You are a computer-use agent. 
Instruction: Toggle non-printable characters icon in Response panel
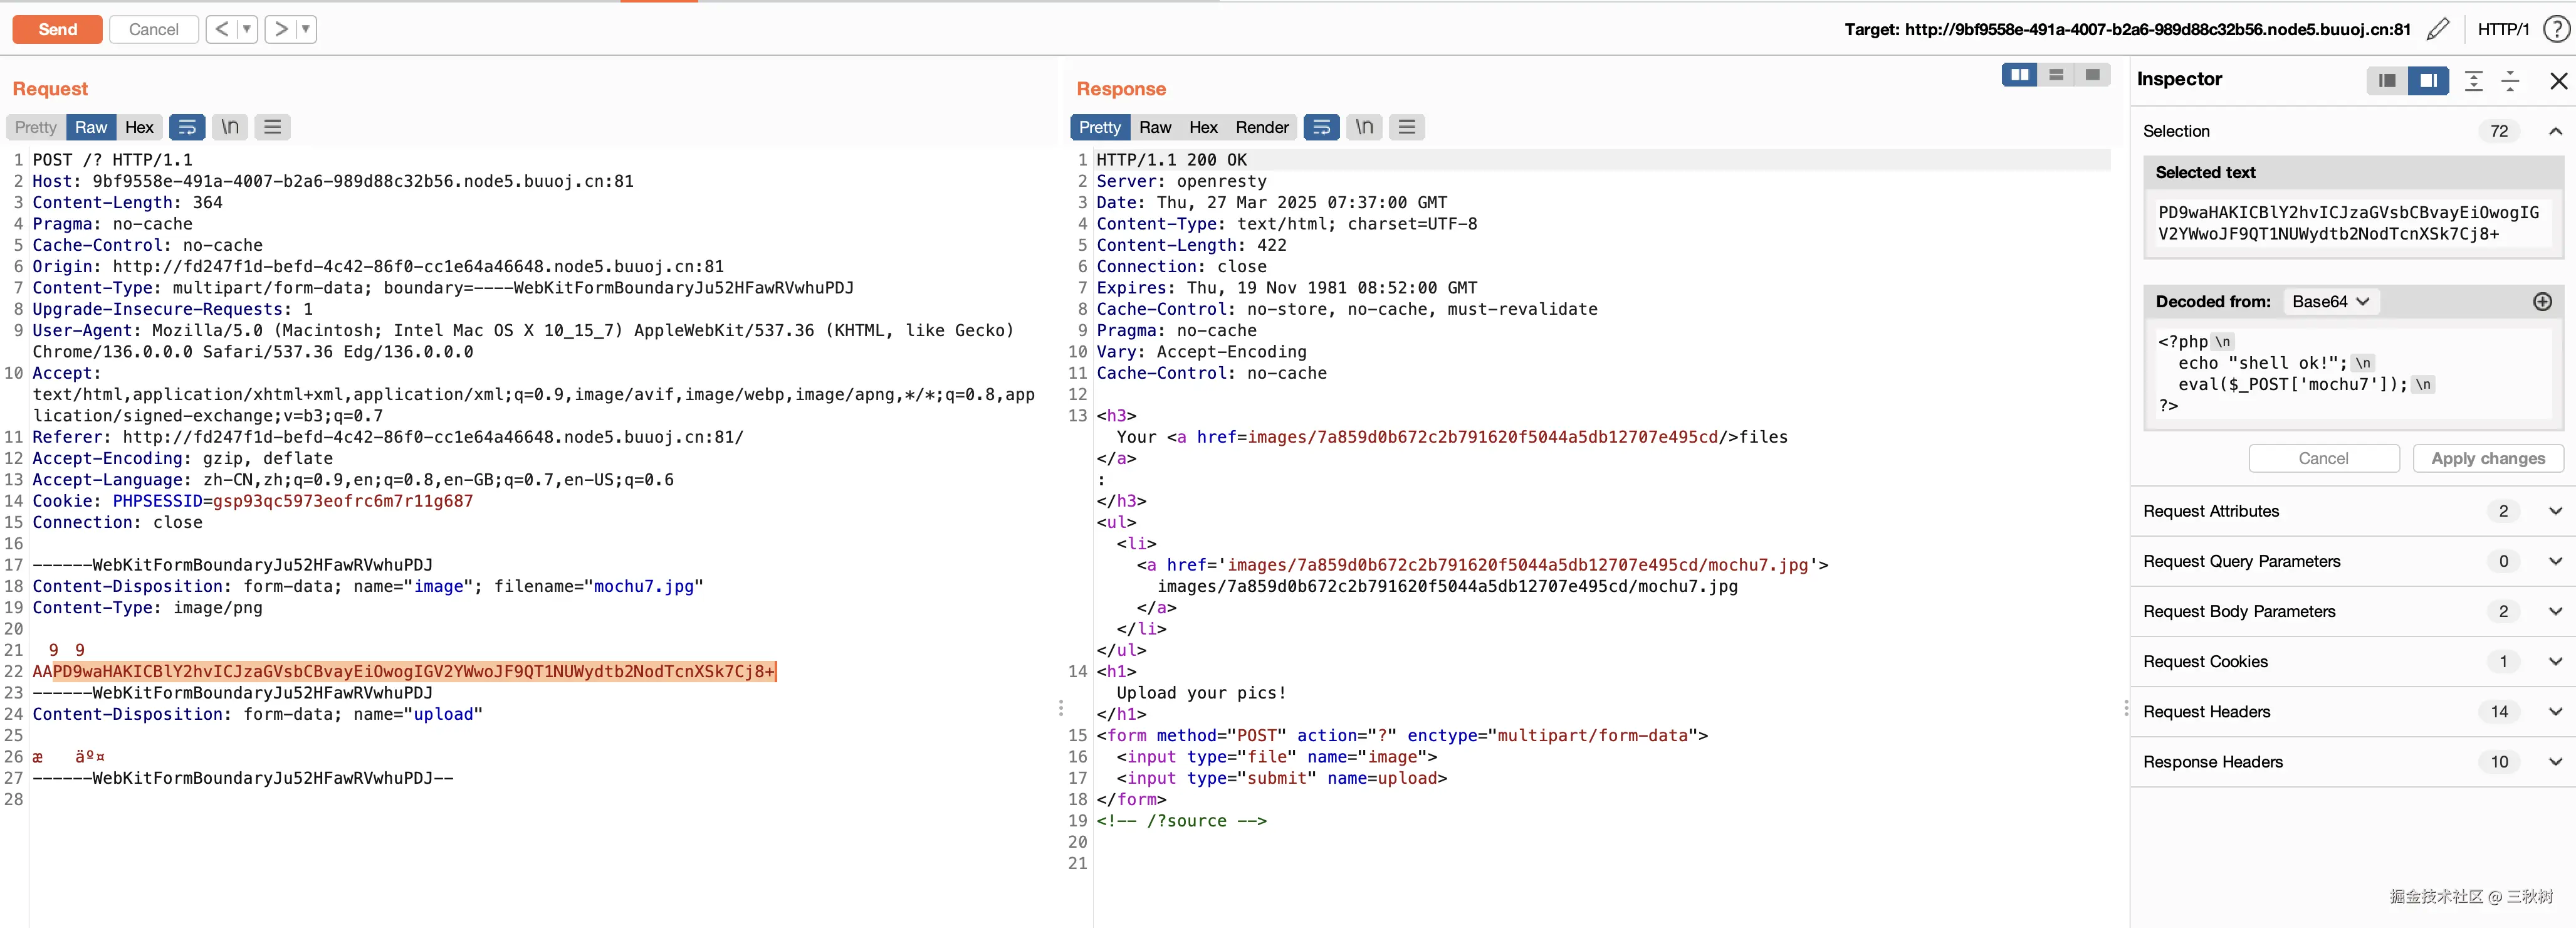click(x=1364, y=127)
